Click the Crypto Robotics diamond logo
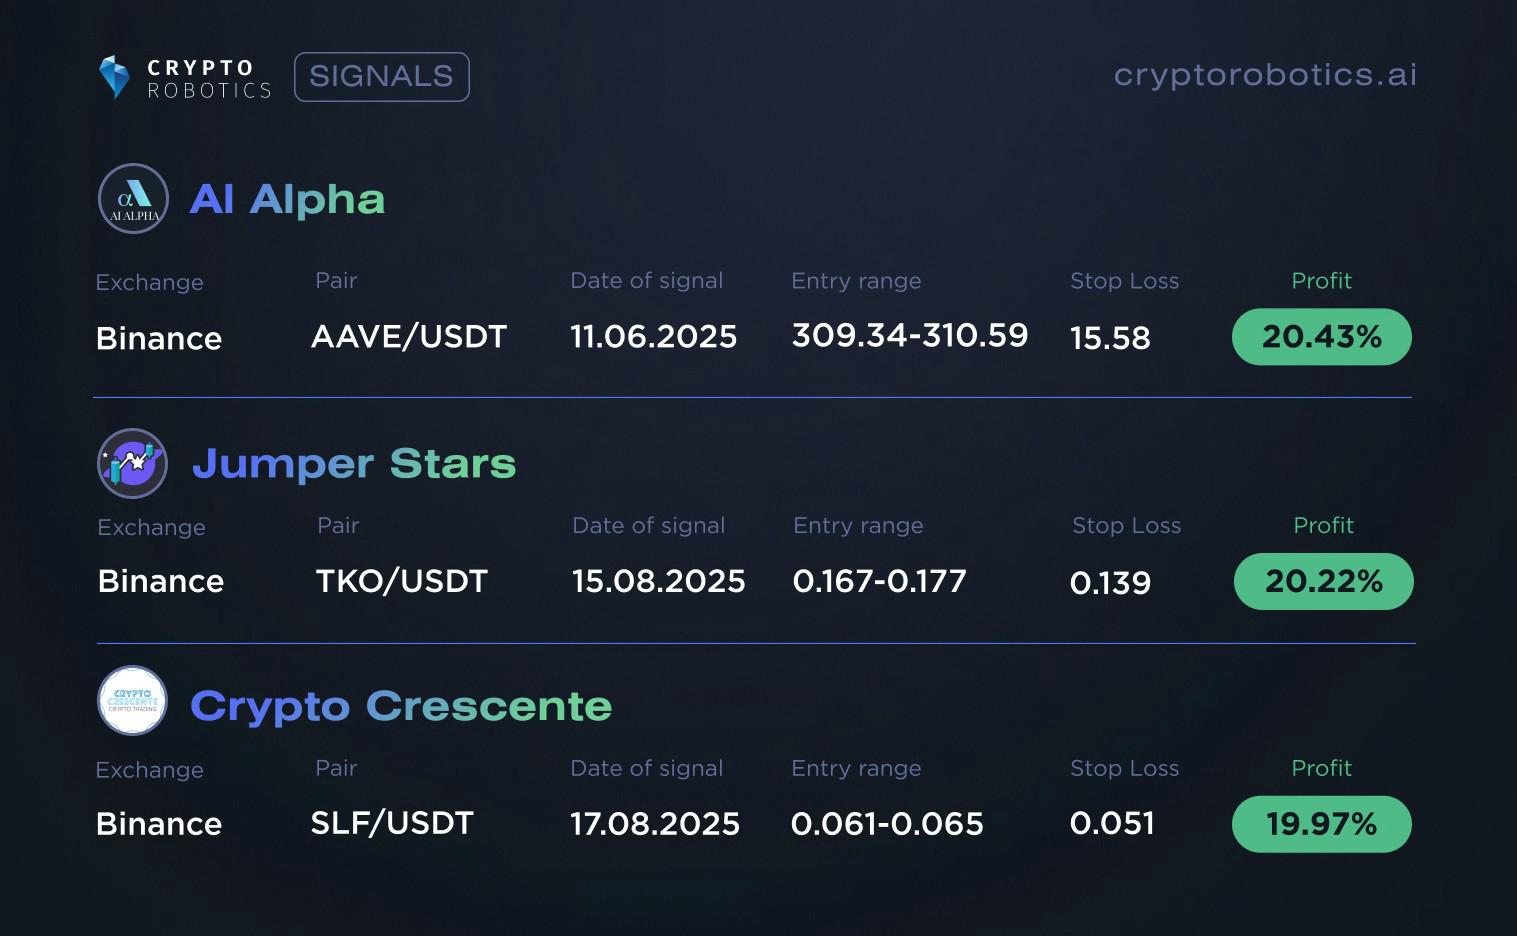The width and height of the screenshot is (1517, 936). pos(114,77)
